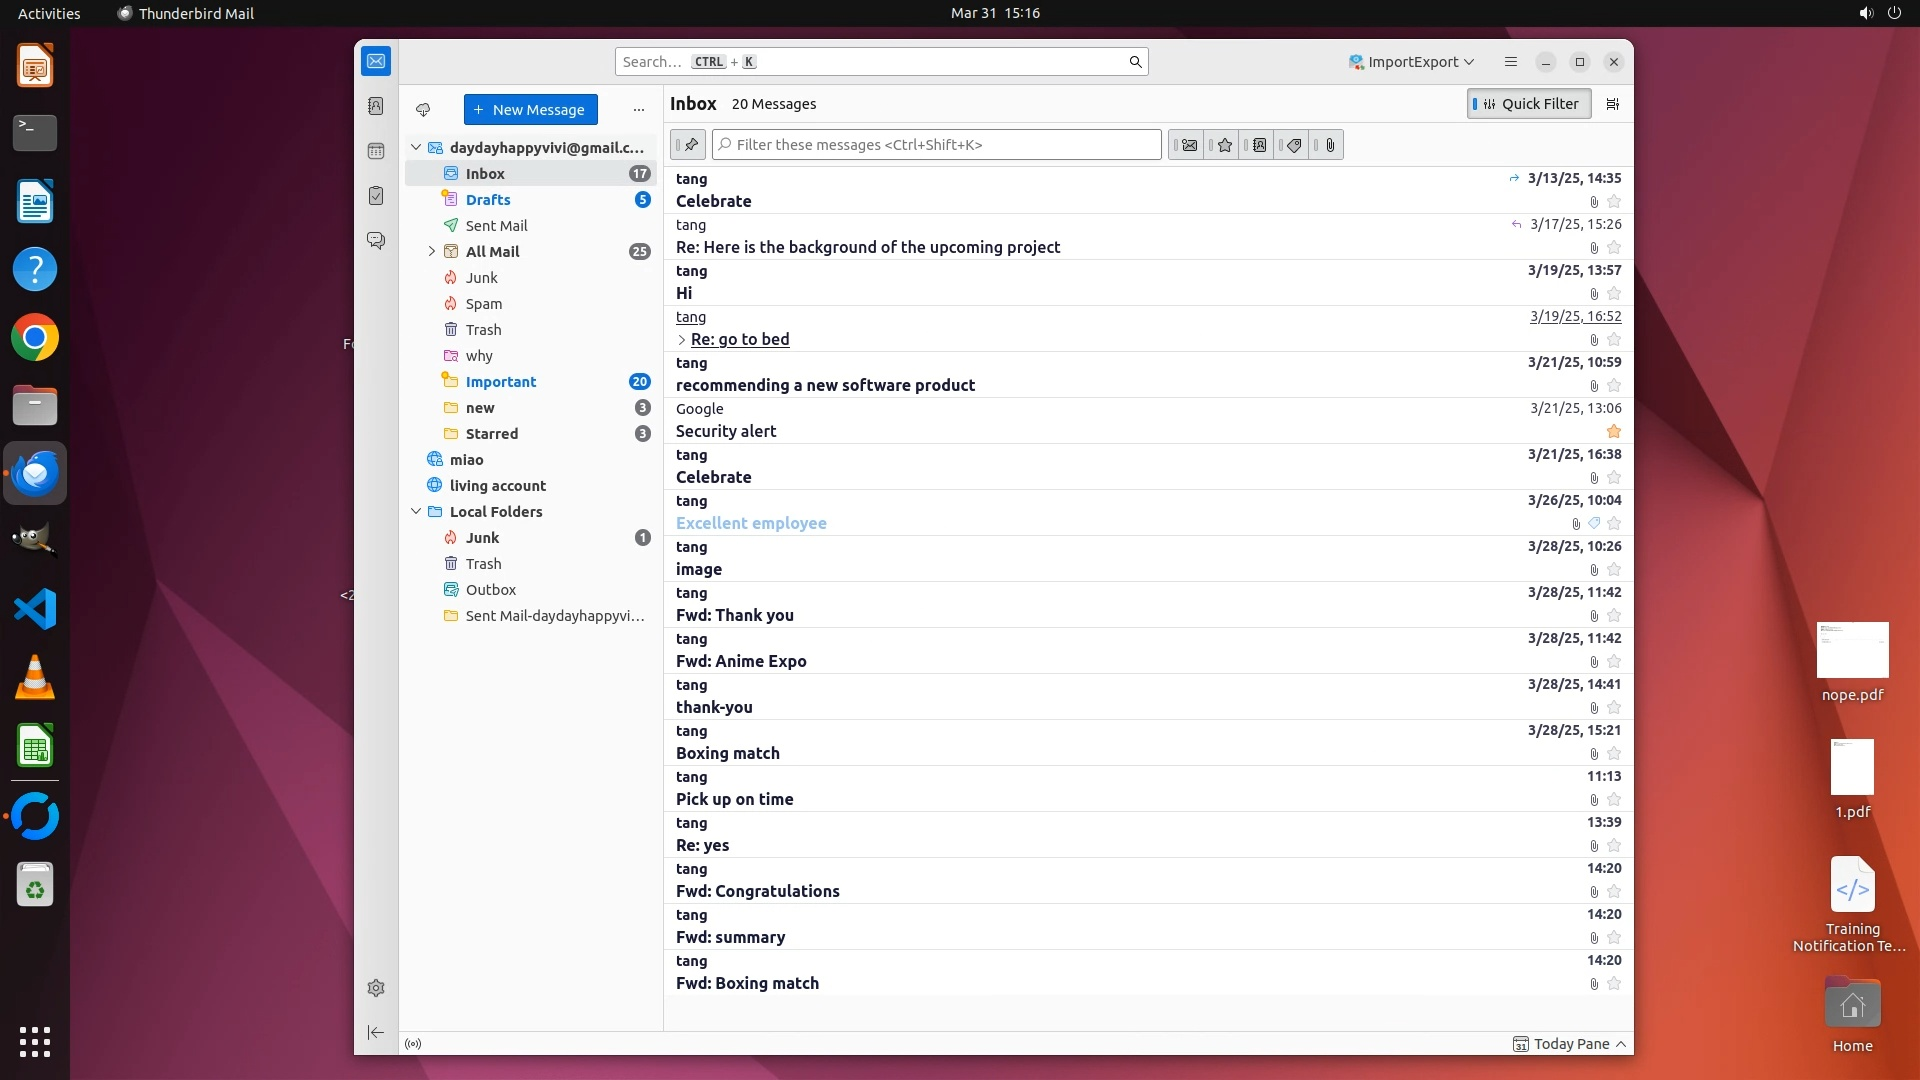The image size is (1920, 1080).
Task: Open the Address Book space
Action: (x=376, y=106)
